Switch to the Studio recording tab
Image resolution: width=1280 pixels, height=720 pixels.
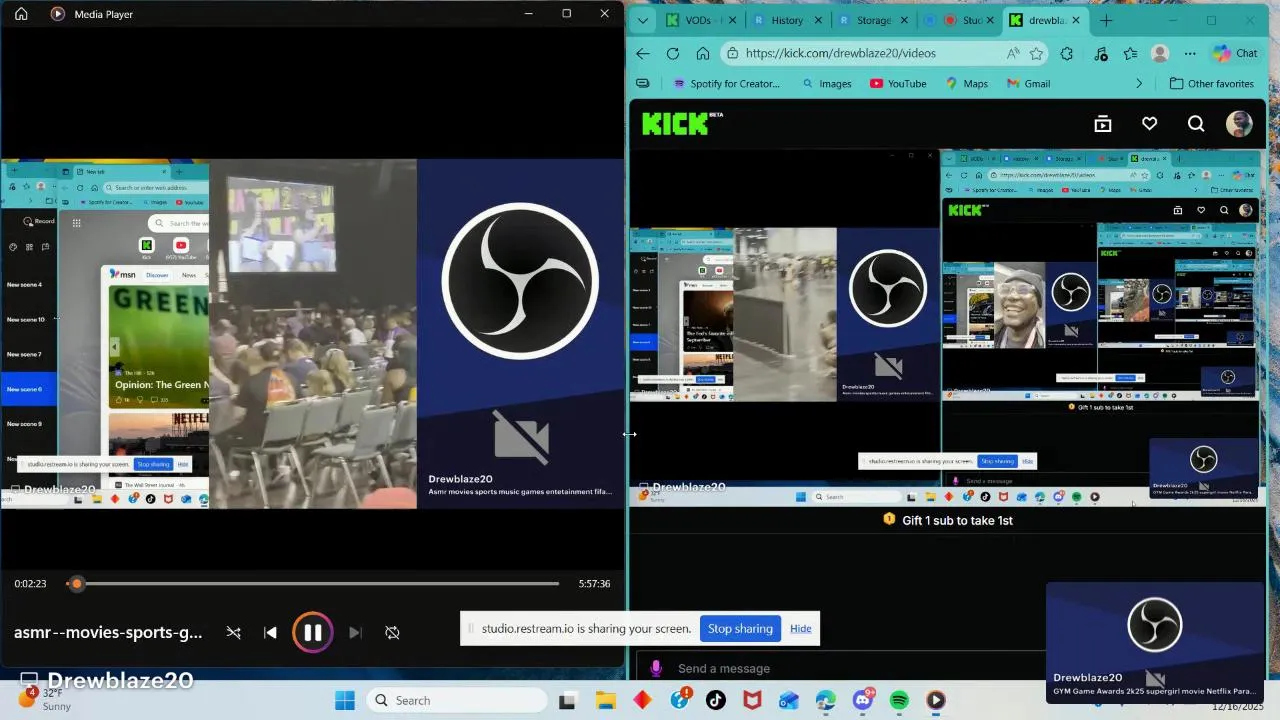click(960, 20)
